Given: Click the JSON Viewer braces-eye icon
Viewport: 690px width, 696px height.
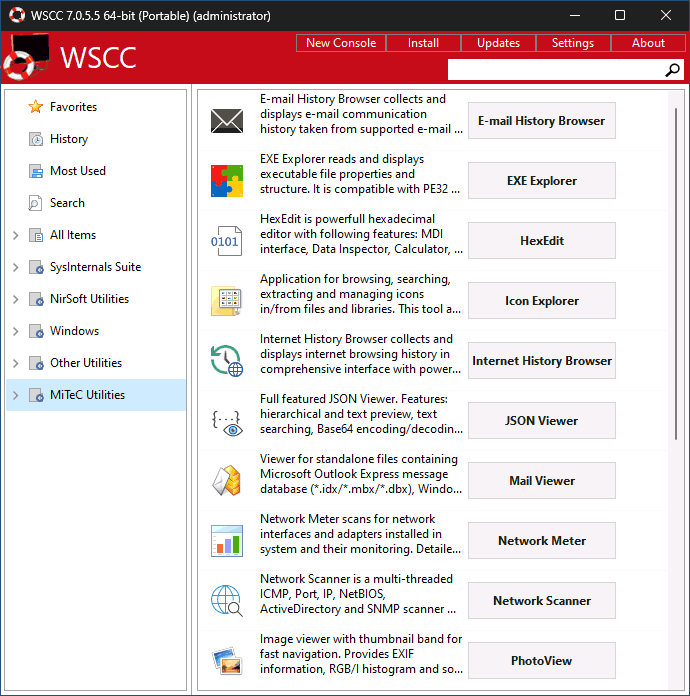Looking at the screenshot, I should tap(227, 423).
